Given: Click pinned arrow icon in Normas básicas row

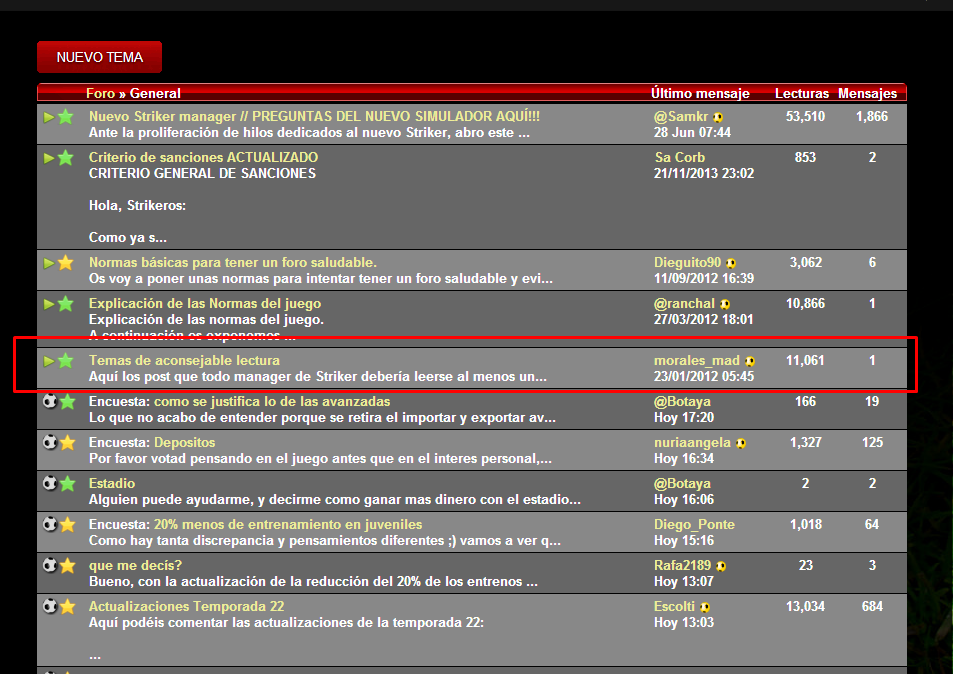Looking at the screenshot, I should [x=49, y=263].
